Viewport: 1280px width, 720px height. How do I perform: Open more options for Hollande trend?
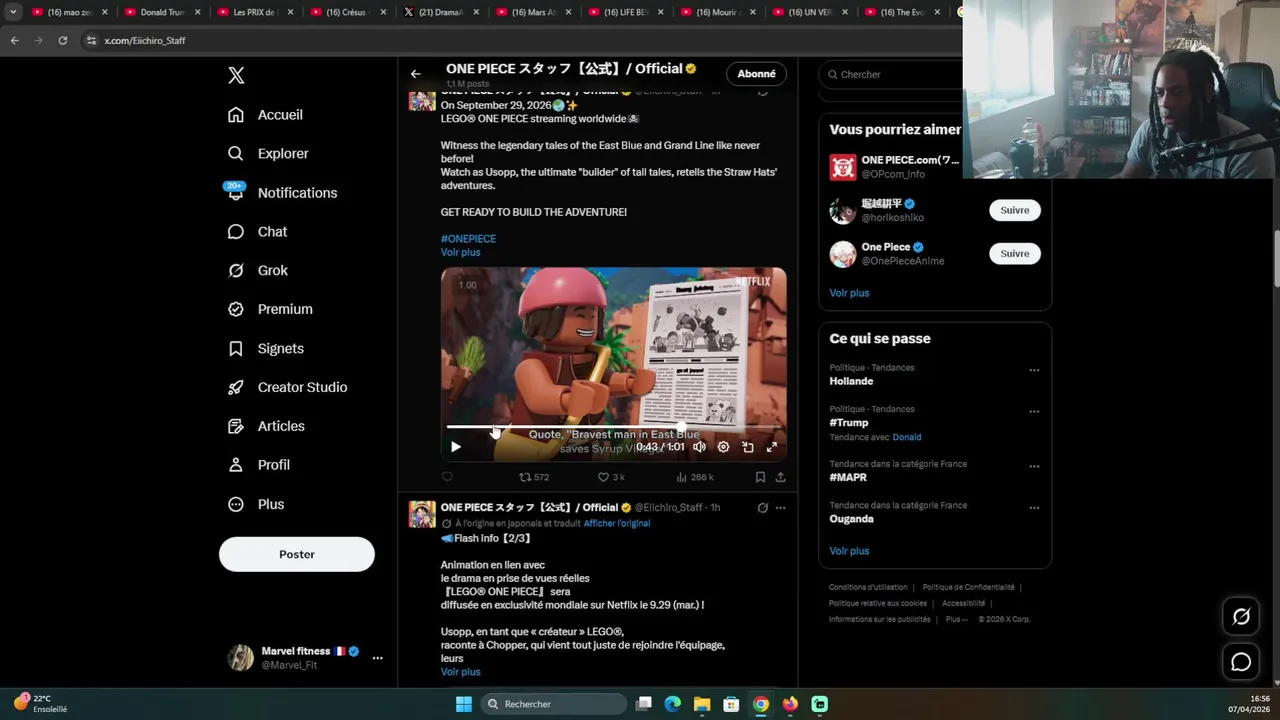point(1034,370)
